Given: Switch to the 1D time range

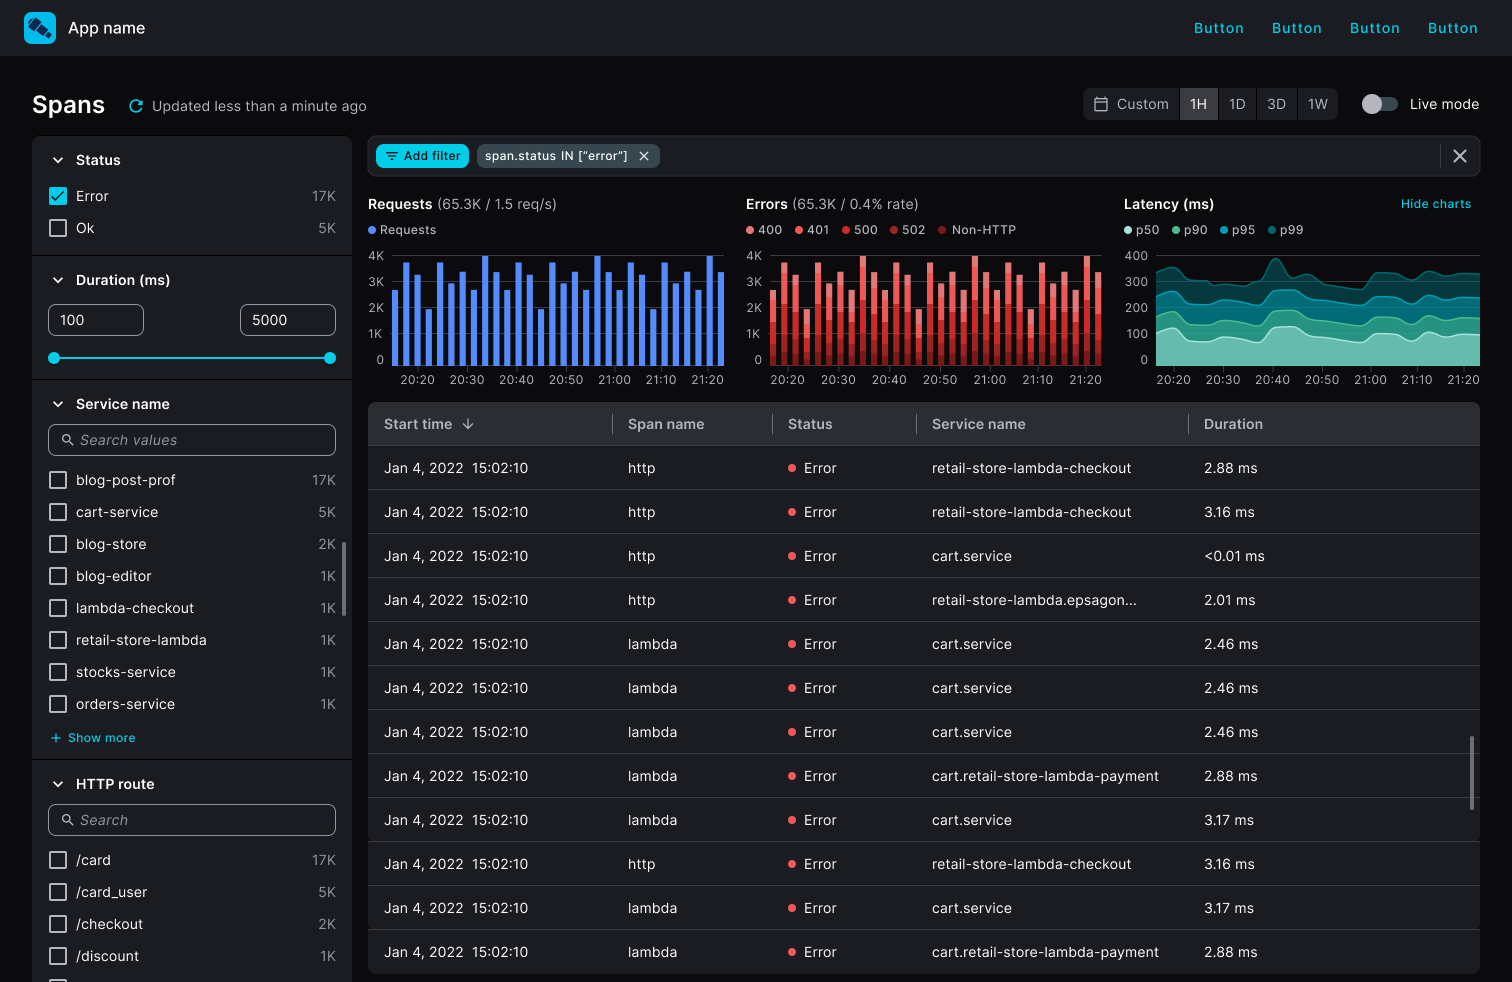Looking at the screenshot, I should (1237, 104).
